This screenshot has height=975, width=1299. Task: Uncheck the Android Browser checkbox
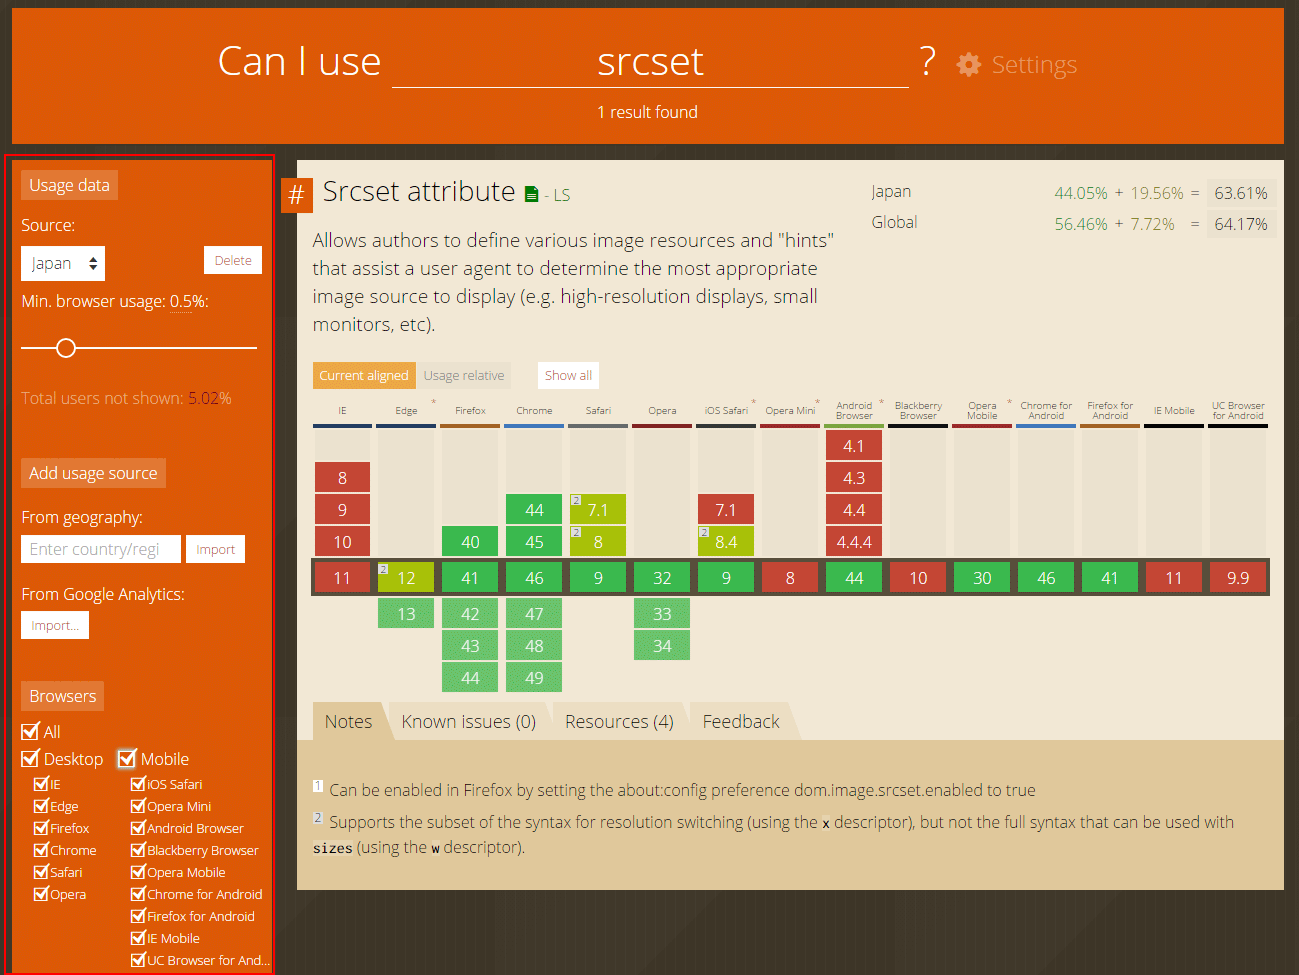click(x=138, y=827)
